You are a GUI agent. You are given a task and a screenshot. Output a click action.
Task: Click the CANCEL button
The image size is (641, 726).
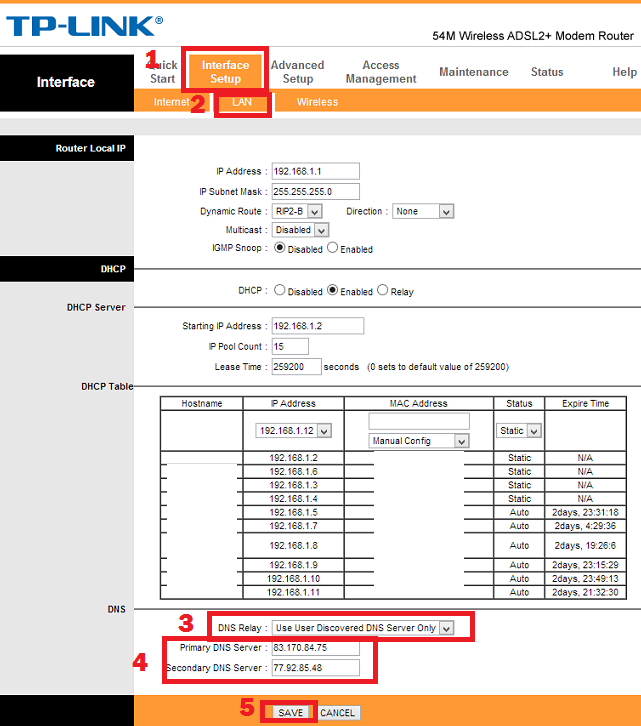(x=337, y=713)
